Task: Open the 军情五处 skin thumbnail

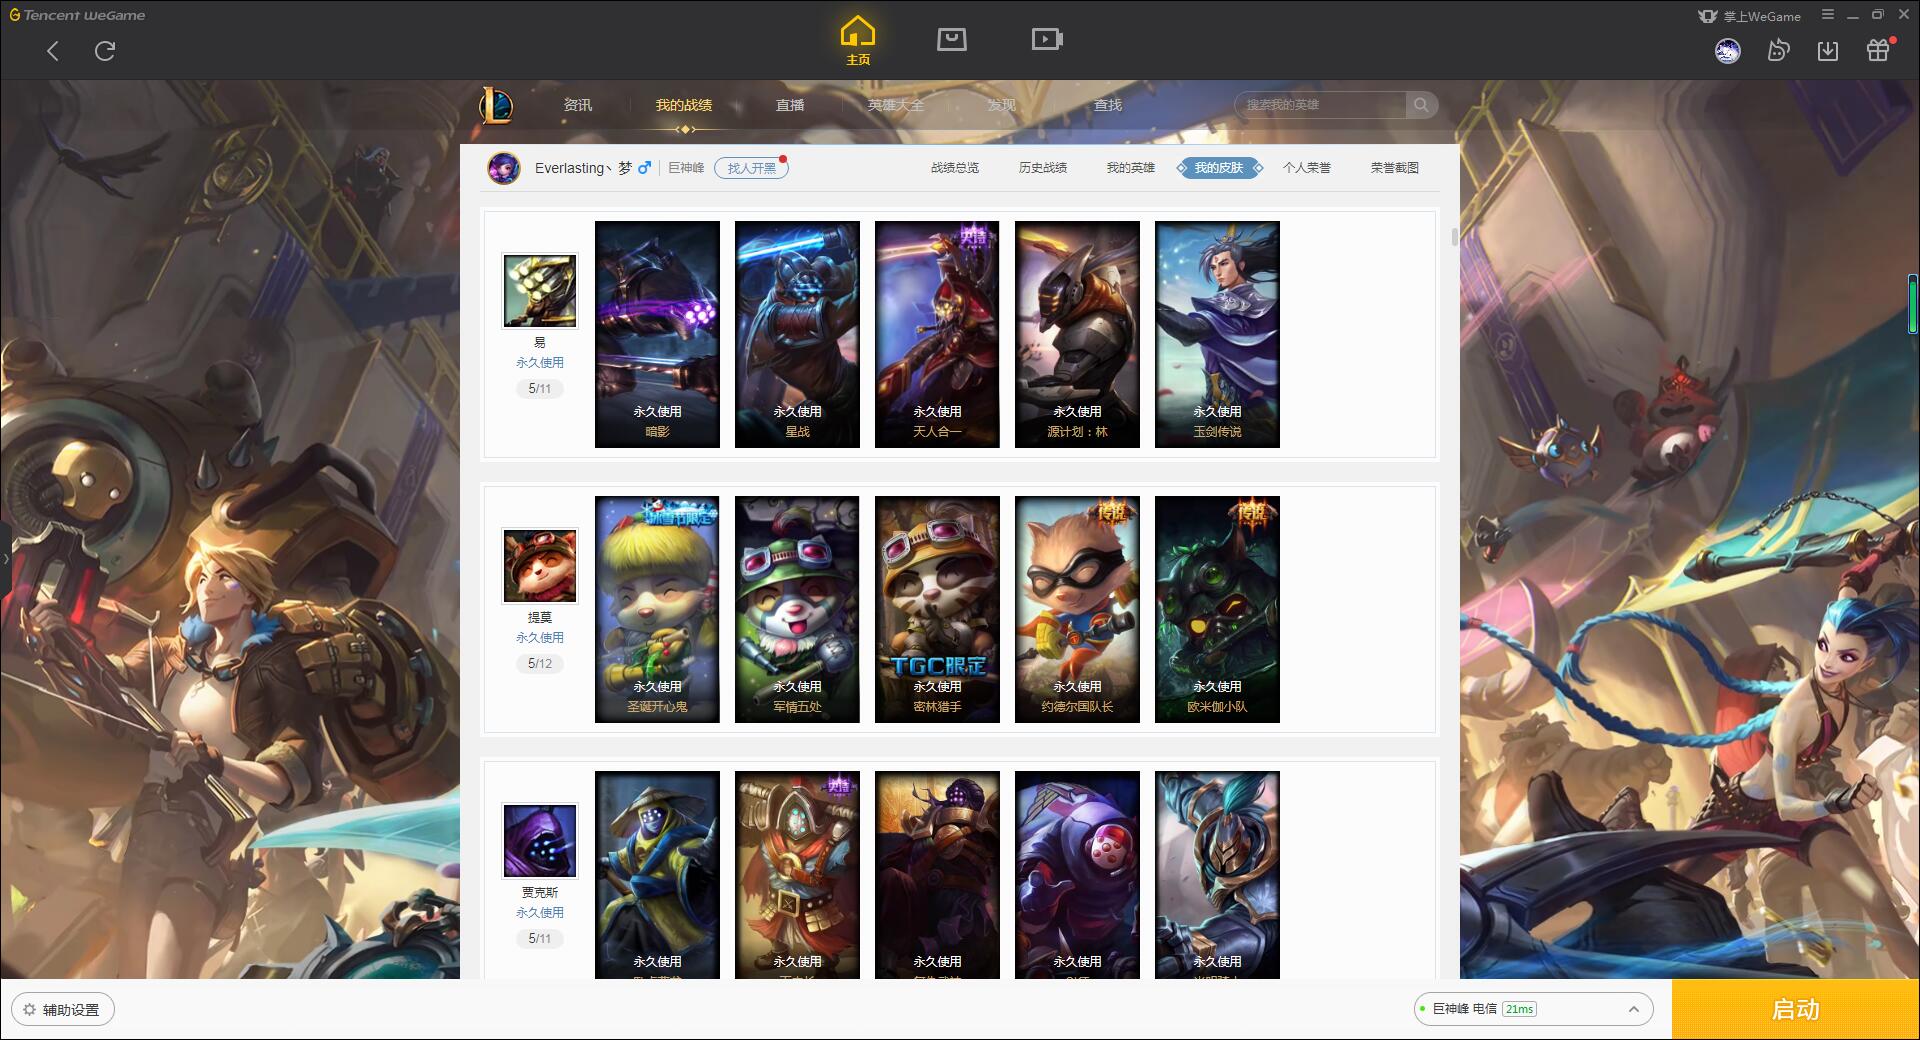Action: pyautogui.click(x=797, y=609)
